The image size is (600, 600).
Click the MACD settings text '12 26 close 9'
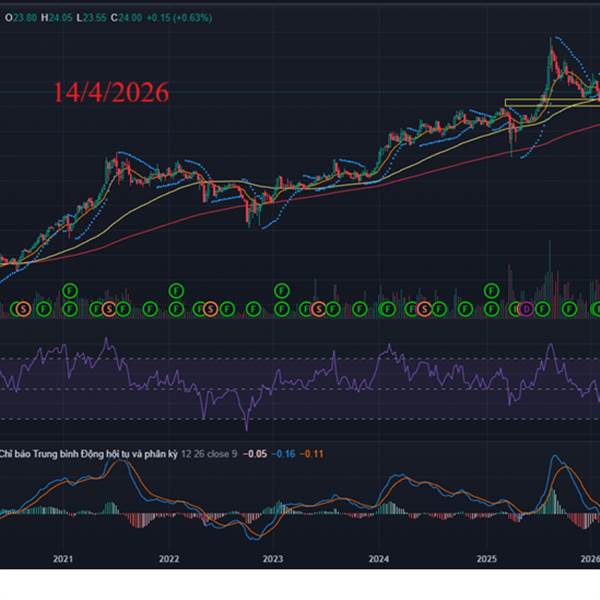click(x=209, y=454)
